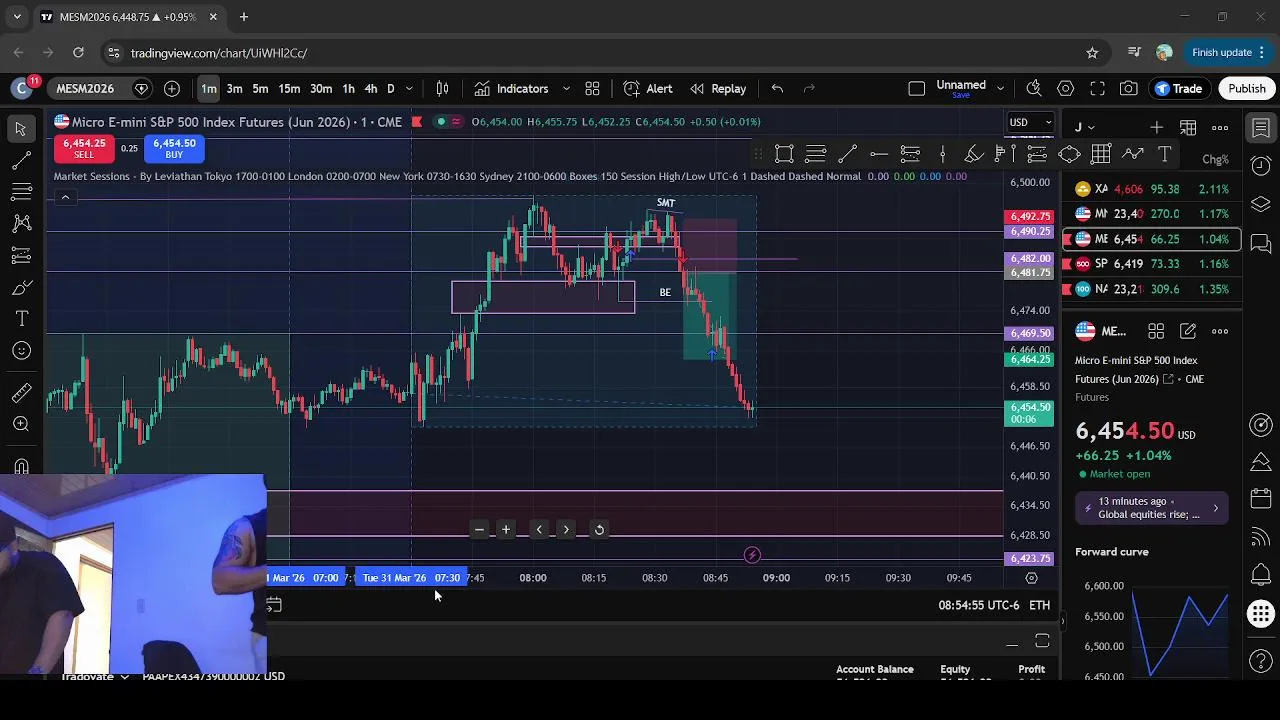Open the forecasting and measurement tools

click(x=21, y=256)
